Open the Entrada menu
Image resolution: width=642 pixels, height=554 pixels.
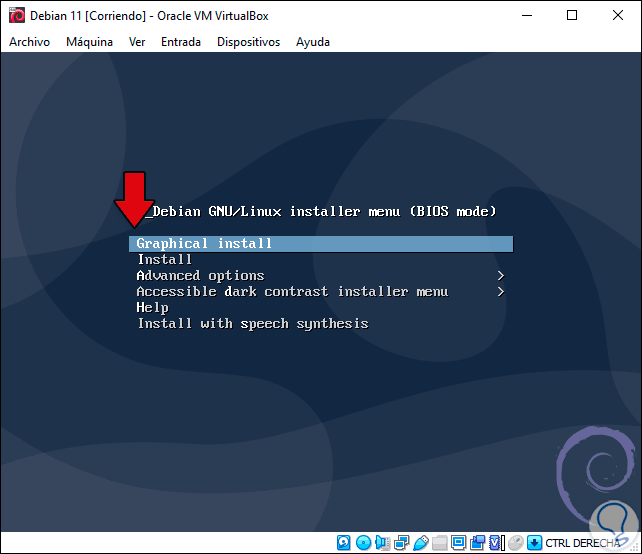(181, 42)
